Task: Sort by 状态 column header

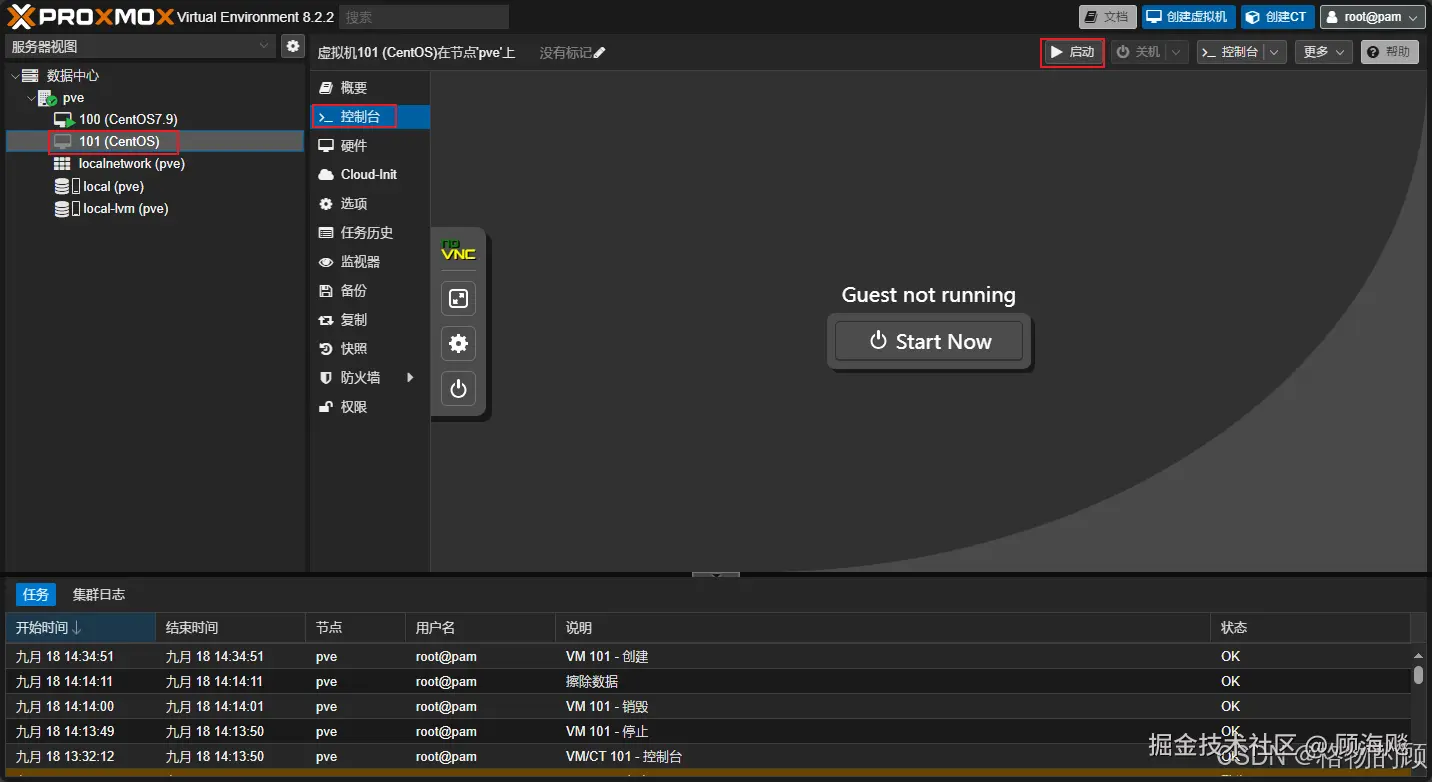Action: [x=1310, y=628]
